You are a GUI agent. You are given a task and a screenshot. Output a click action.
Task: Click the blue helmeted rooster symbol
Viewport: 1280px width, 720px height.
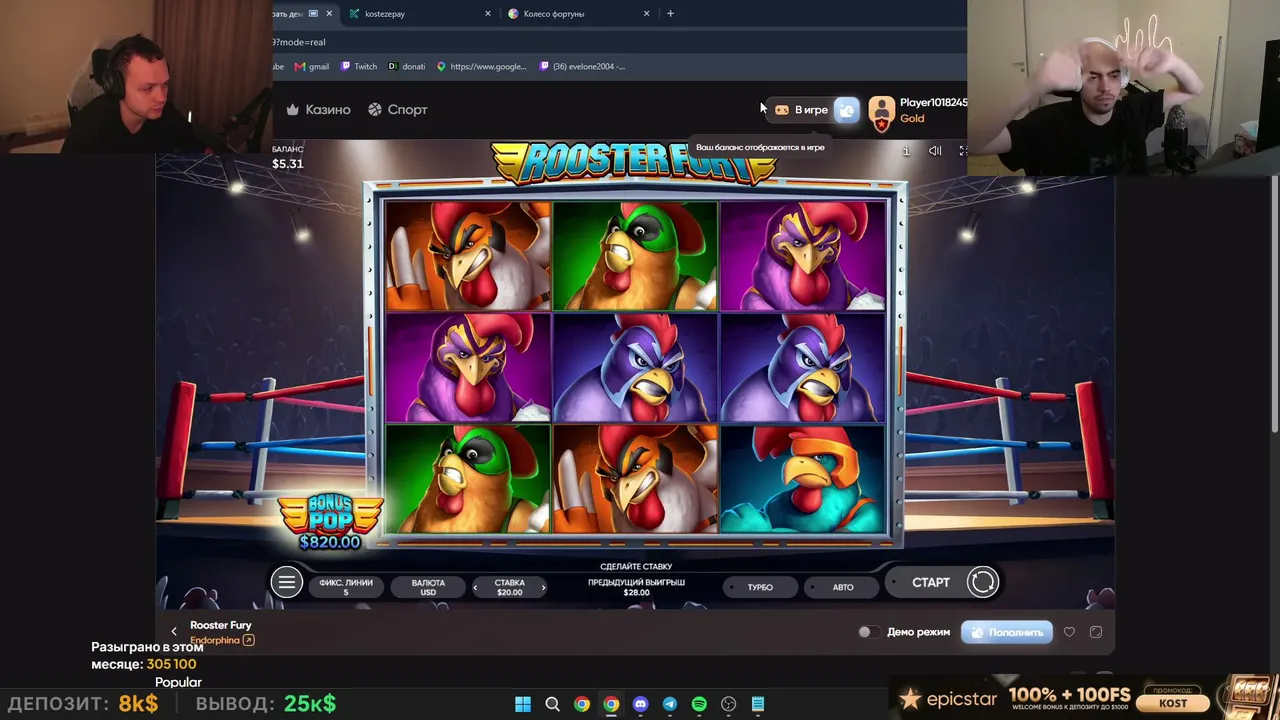point(802,479)
